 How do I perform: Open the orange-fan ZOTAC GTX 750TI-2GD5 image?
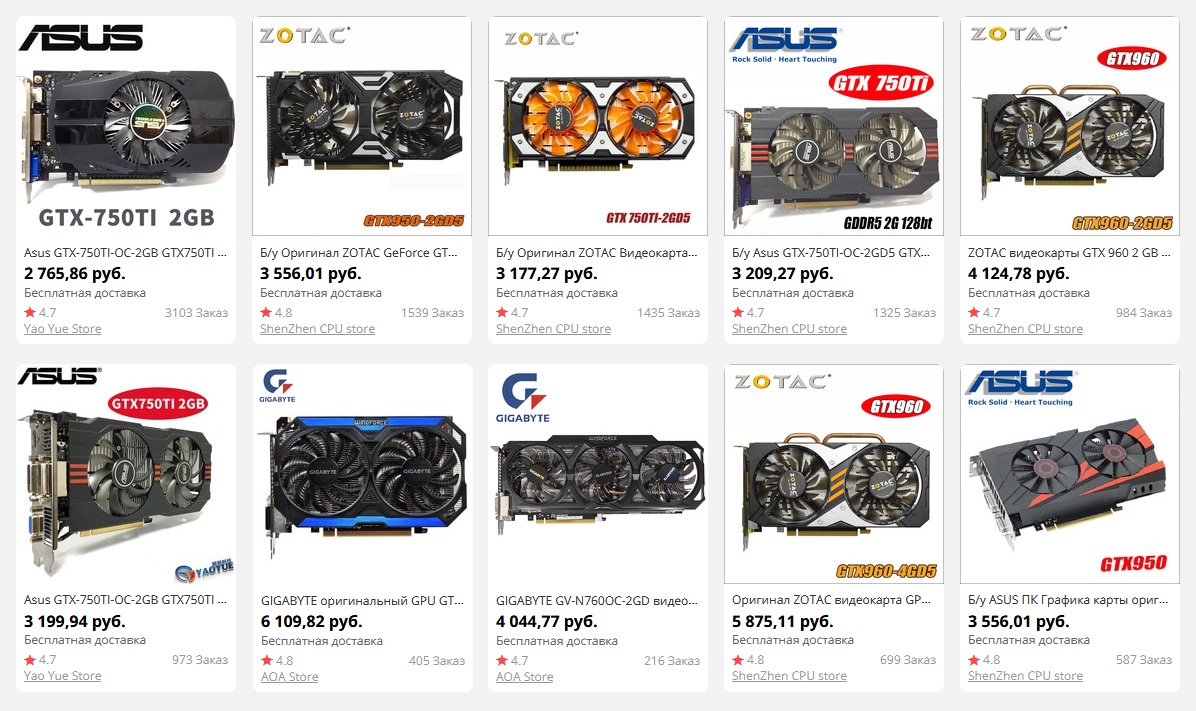pyautogui.click(x=598, y=126)
